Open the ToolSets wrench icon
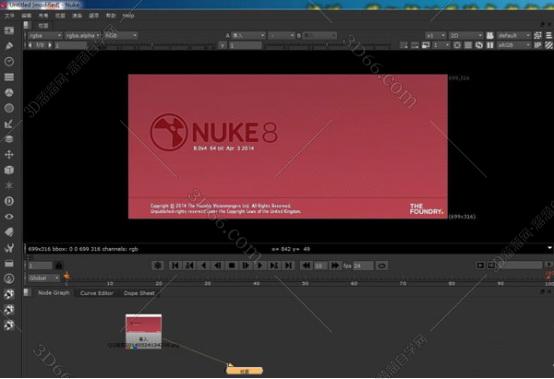The image size is (554, 379). [x=9, y=248]
